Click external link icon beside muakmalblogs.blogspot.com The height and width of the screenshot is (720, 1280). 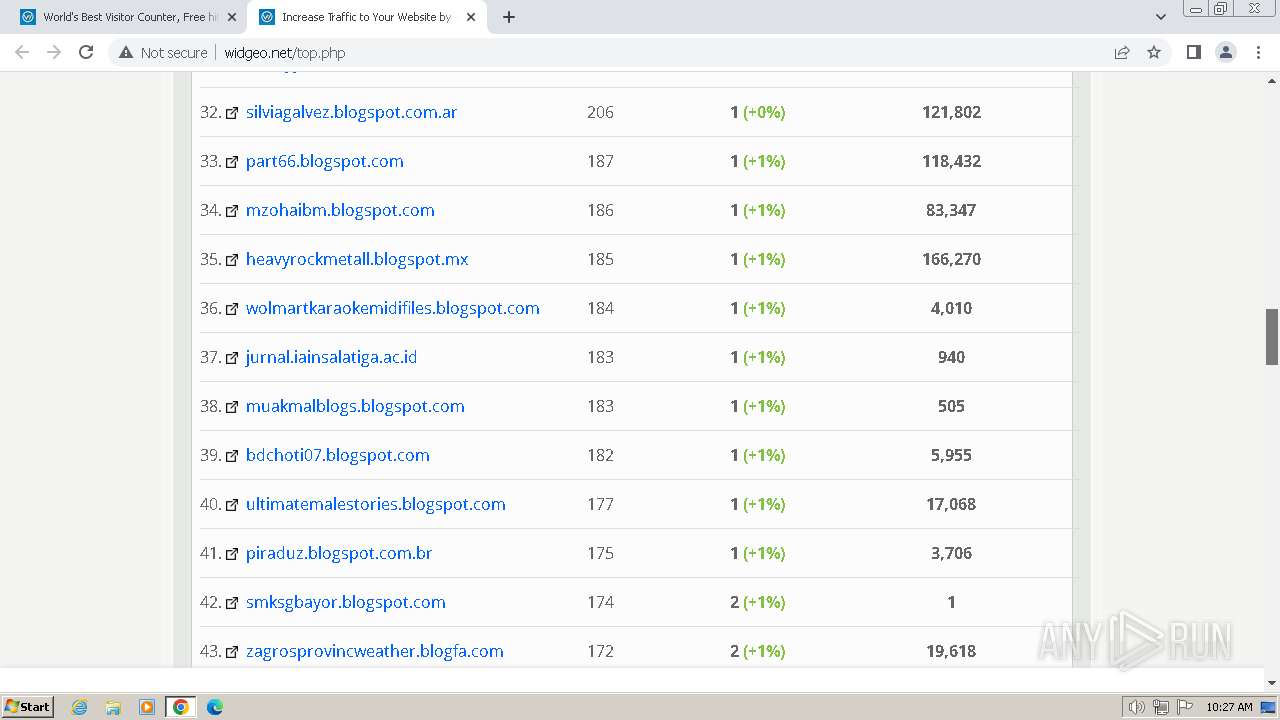(232, 407)
